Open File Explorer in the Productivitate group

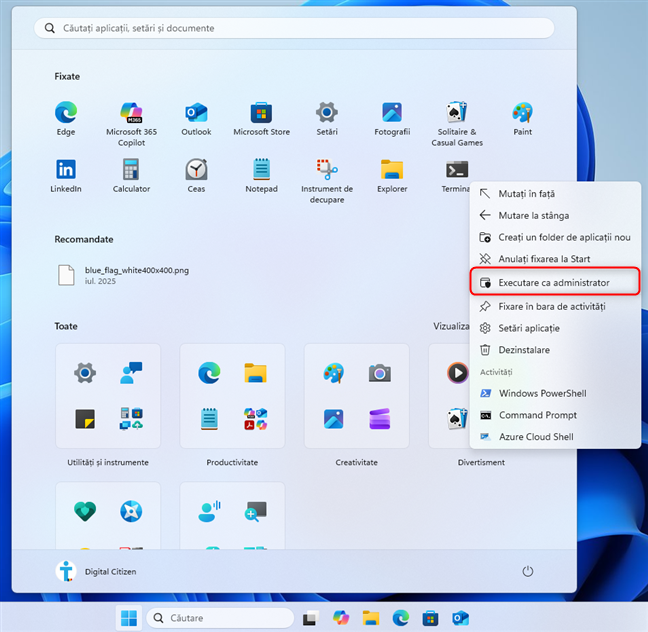point(255,373)
